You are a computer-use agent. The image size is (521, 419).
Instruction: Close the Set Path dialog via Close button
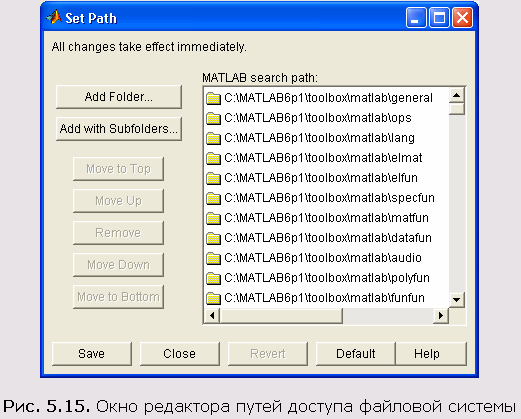(180, 354)
